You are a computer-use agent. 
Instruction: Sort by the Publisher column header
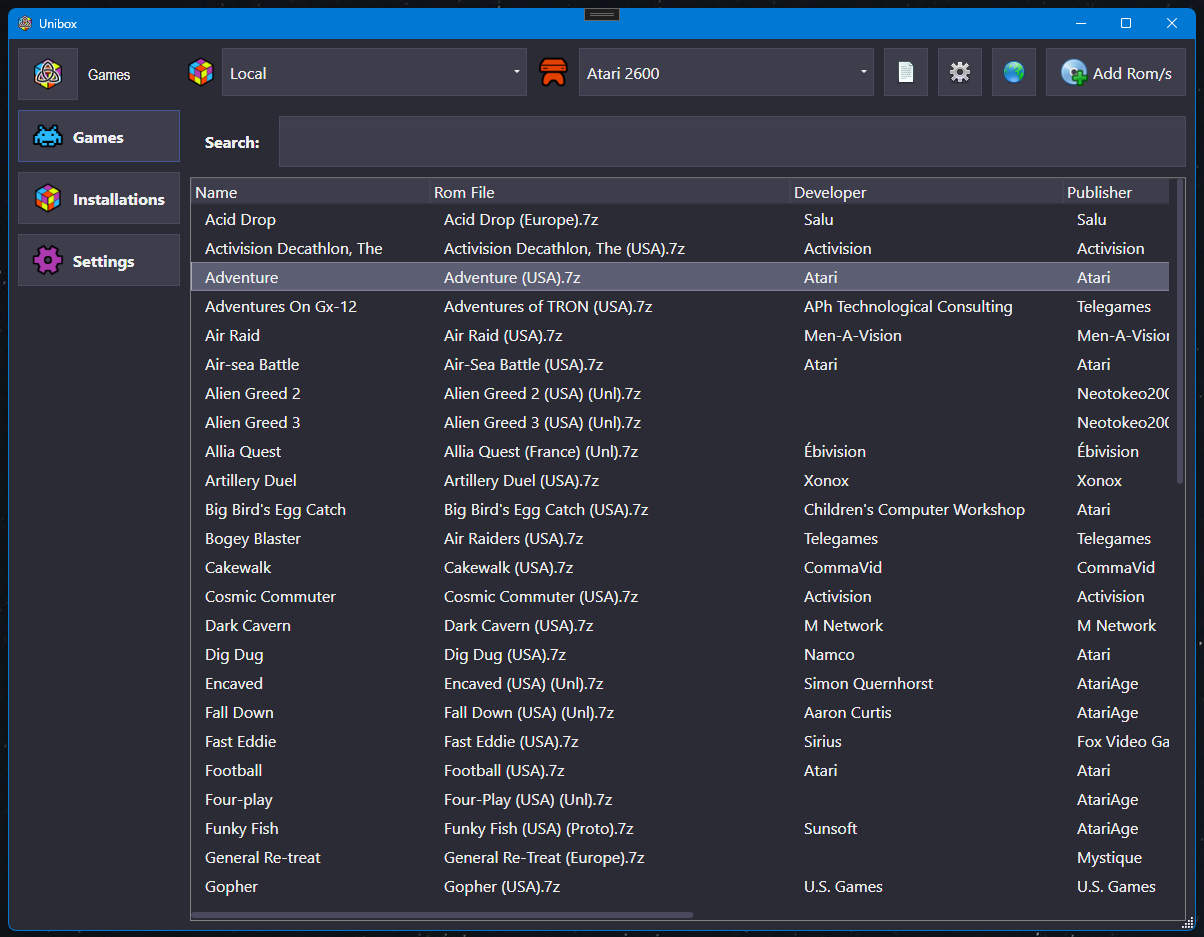click(1116, 192)
